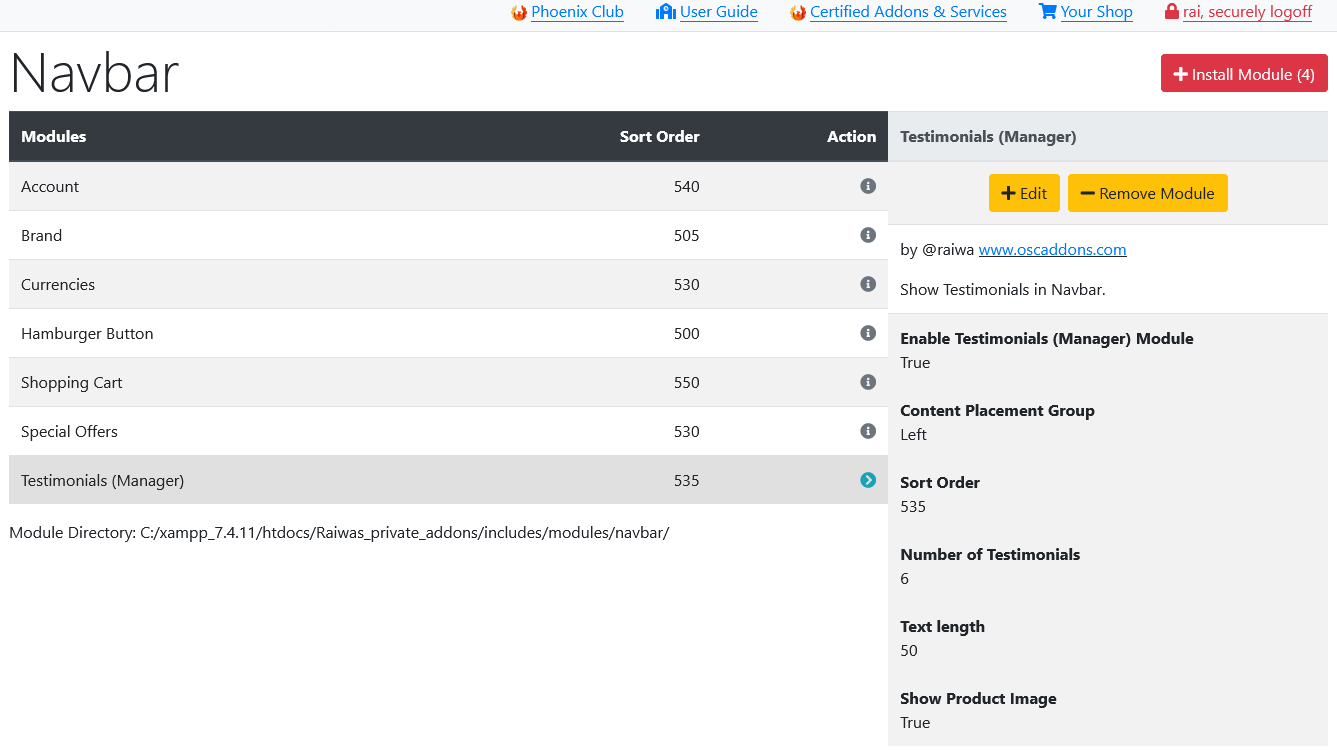Click sort order value 505
The height and width of the screenshot is (750, 1337).
tap(687, 236)
